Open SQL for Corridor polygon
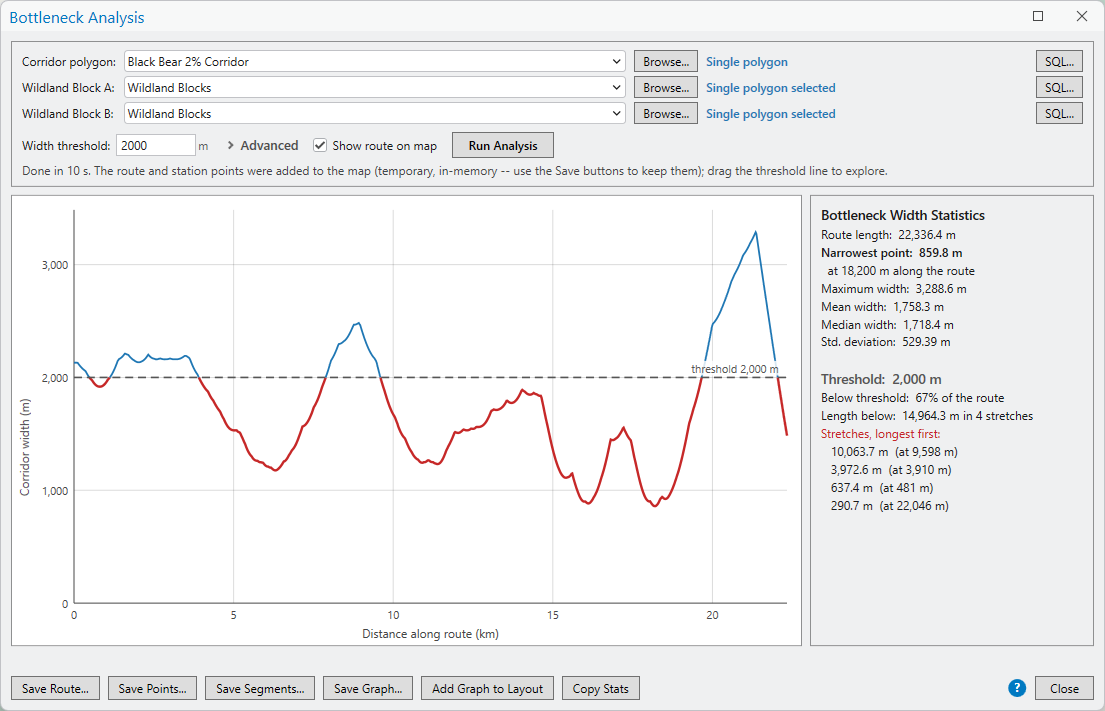This screenshot has width=1105, height=711. pos(1058,62)
